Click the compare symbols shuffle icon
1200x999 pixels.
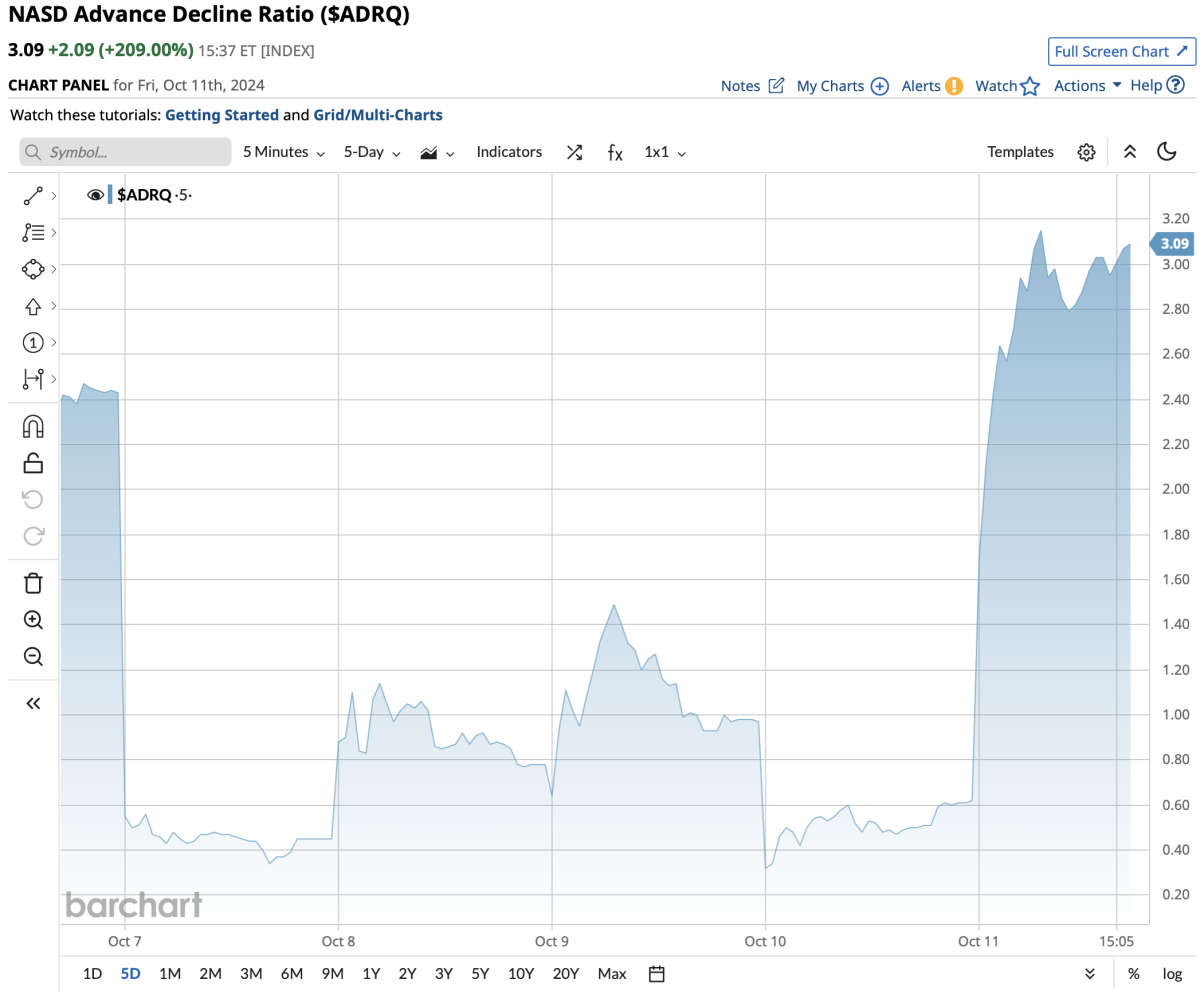[574, 152]
